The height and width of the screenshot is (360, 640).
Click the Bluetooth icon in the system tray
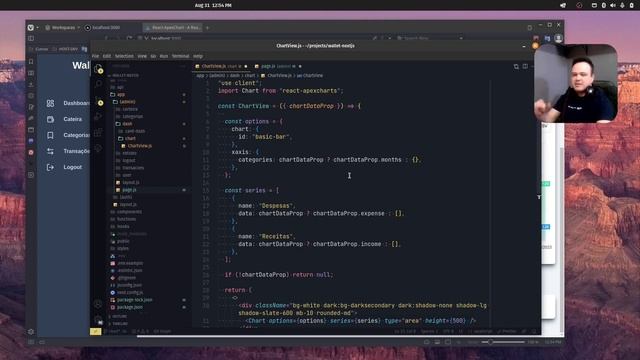604,5
